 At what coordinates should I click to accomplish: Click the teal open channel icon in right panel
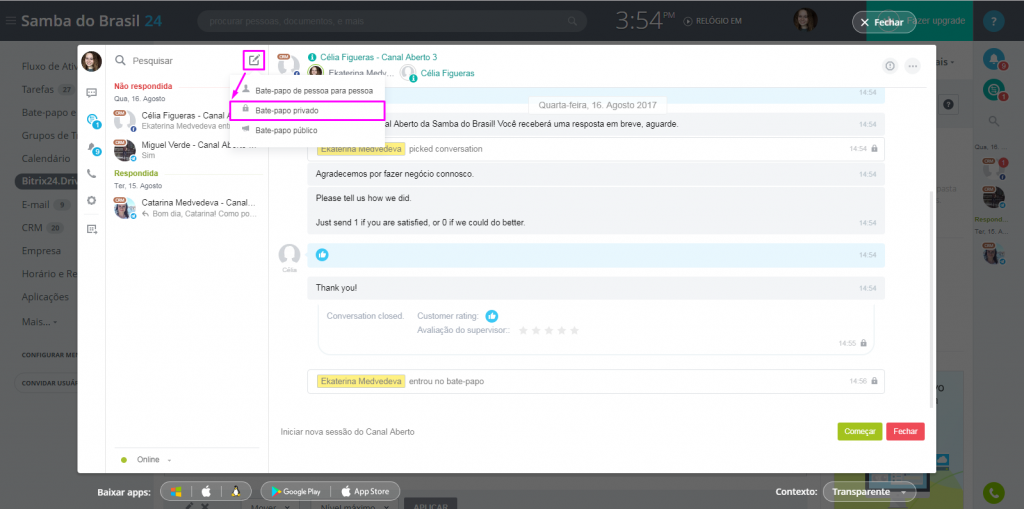coord(993,90)
